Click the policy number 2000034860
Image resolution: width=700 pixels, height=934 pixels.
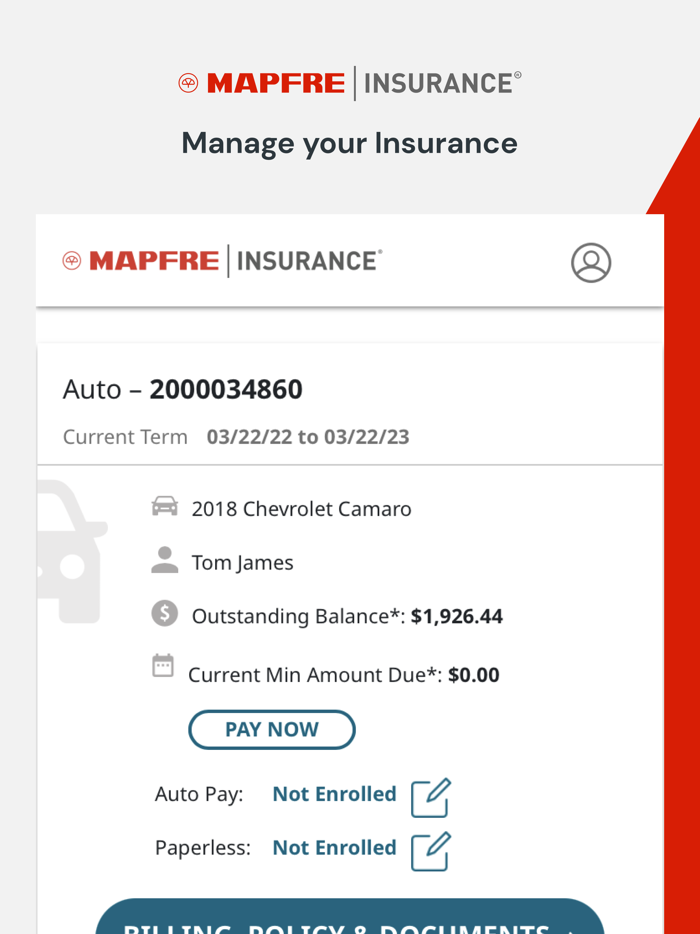click(228, 389)
